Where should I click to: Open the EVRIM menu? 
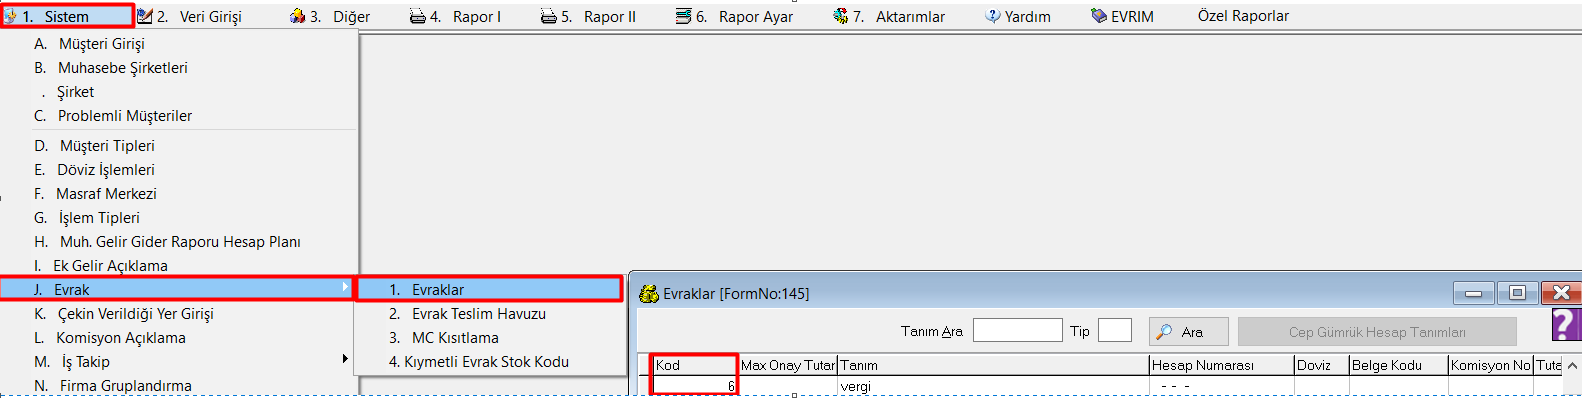pyautogui.click(x=1122, y=16)
